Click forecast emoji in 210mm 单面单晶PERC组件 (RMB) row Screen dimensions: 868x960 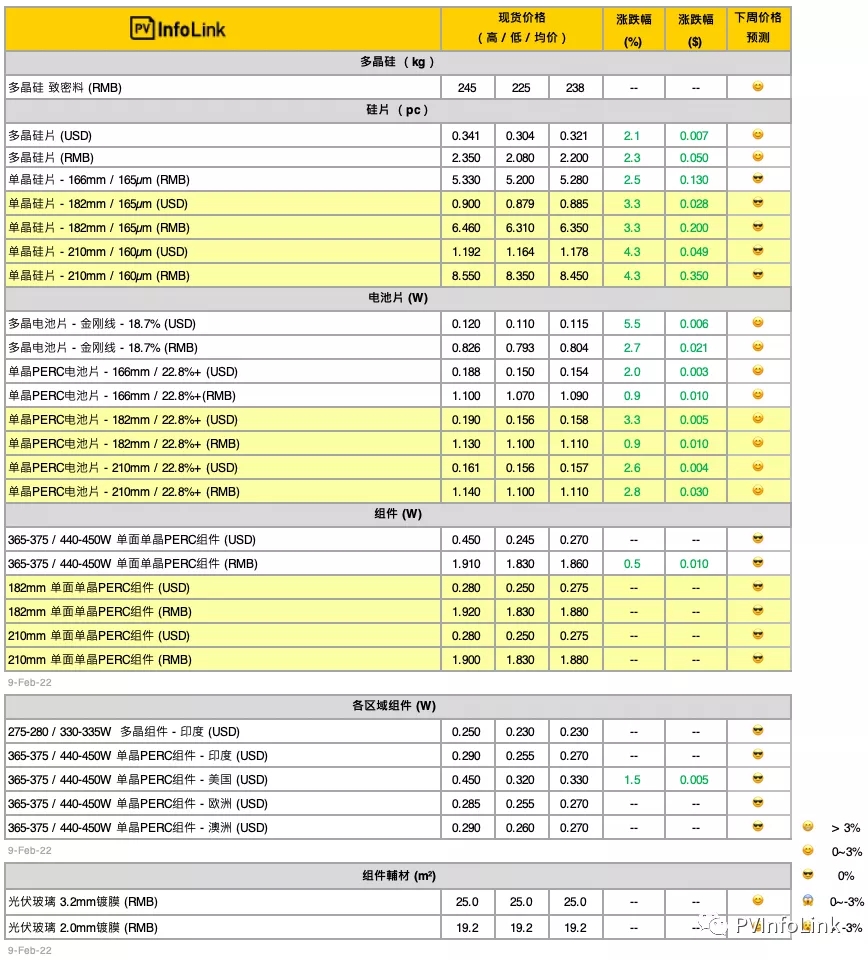pyautogui.click(x=758, y=659)
